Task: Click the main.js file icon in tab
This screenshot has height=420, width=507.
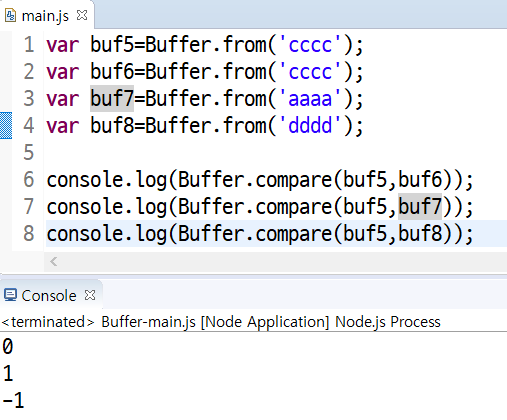Action: point(10,16)
